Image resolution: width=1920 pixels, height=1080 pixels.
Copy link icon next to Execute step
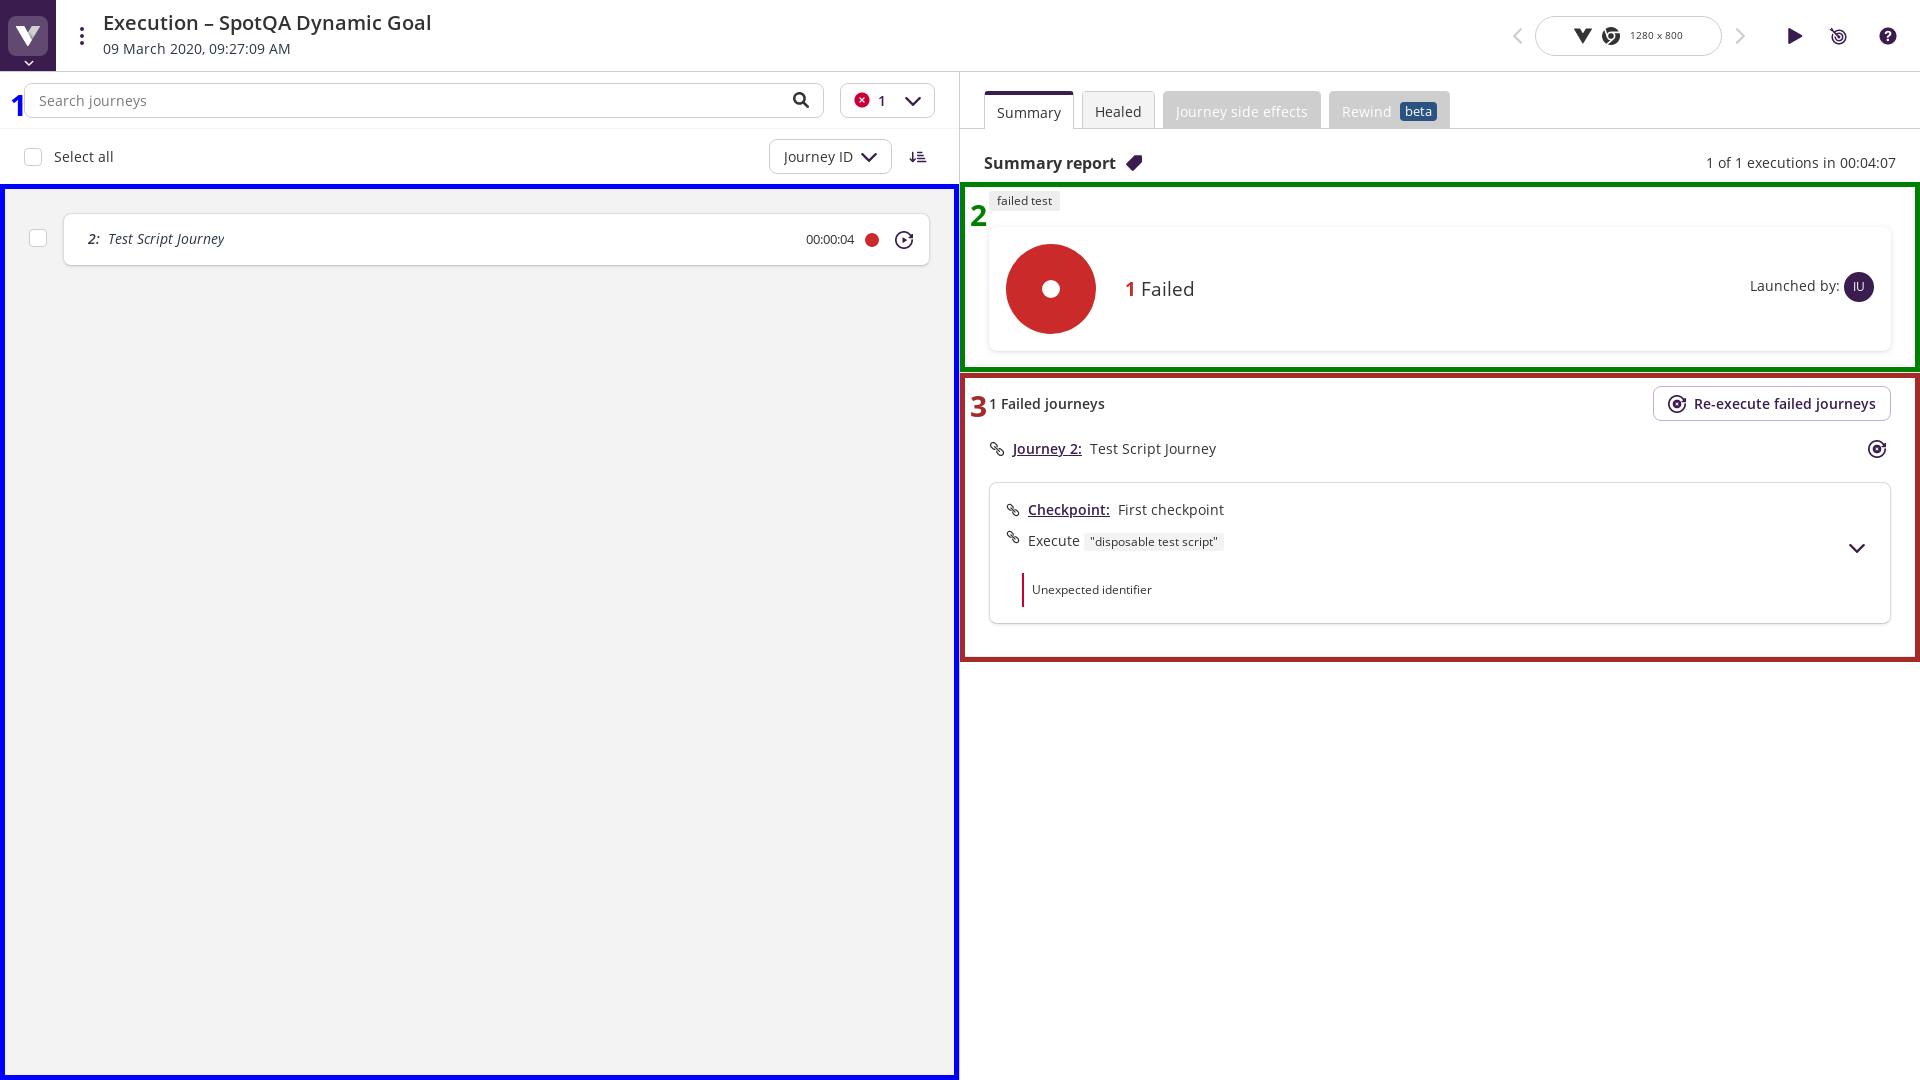[1013, 538]
